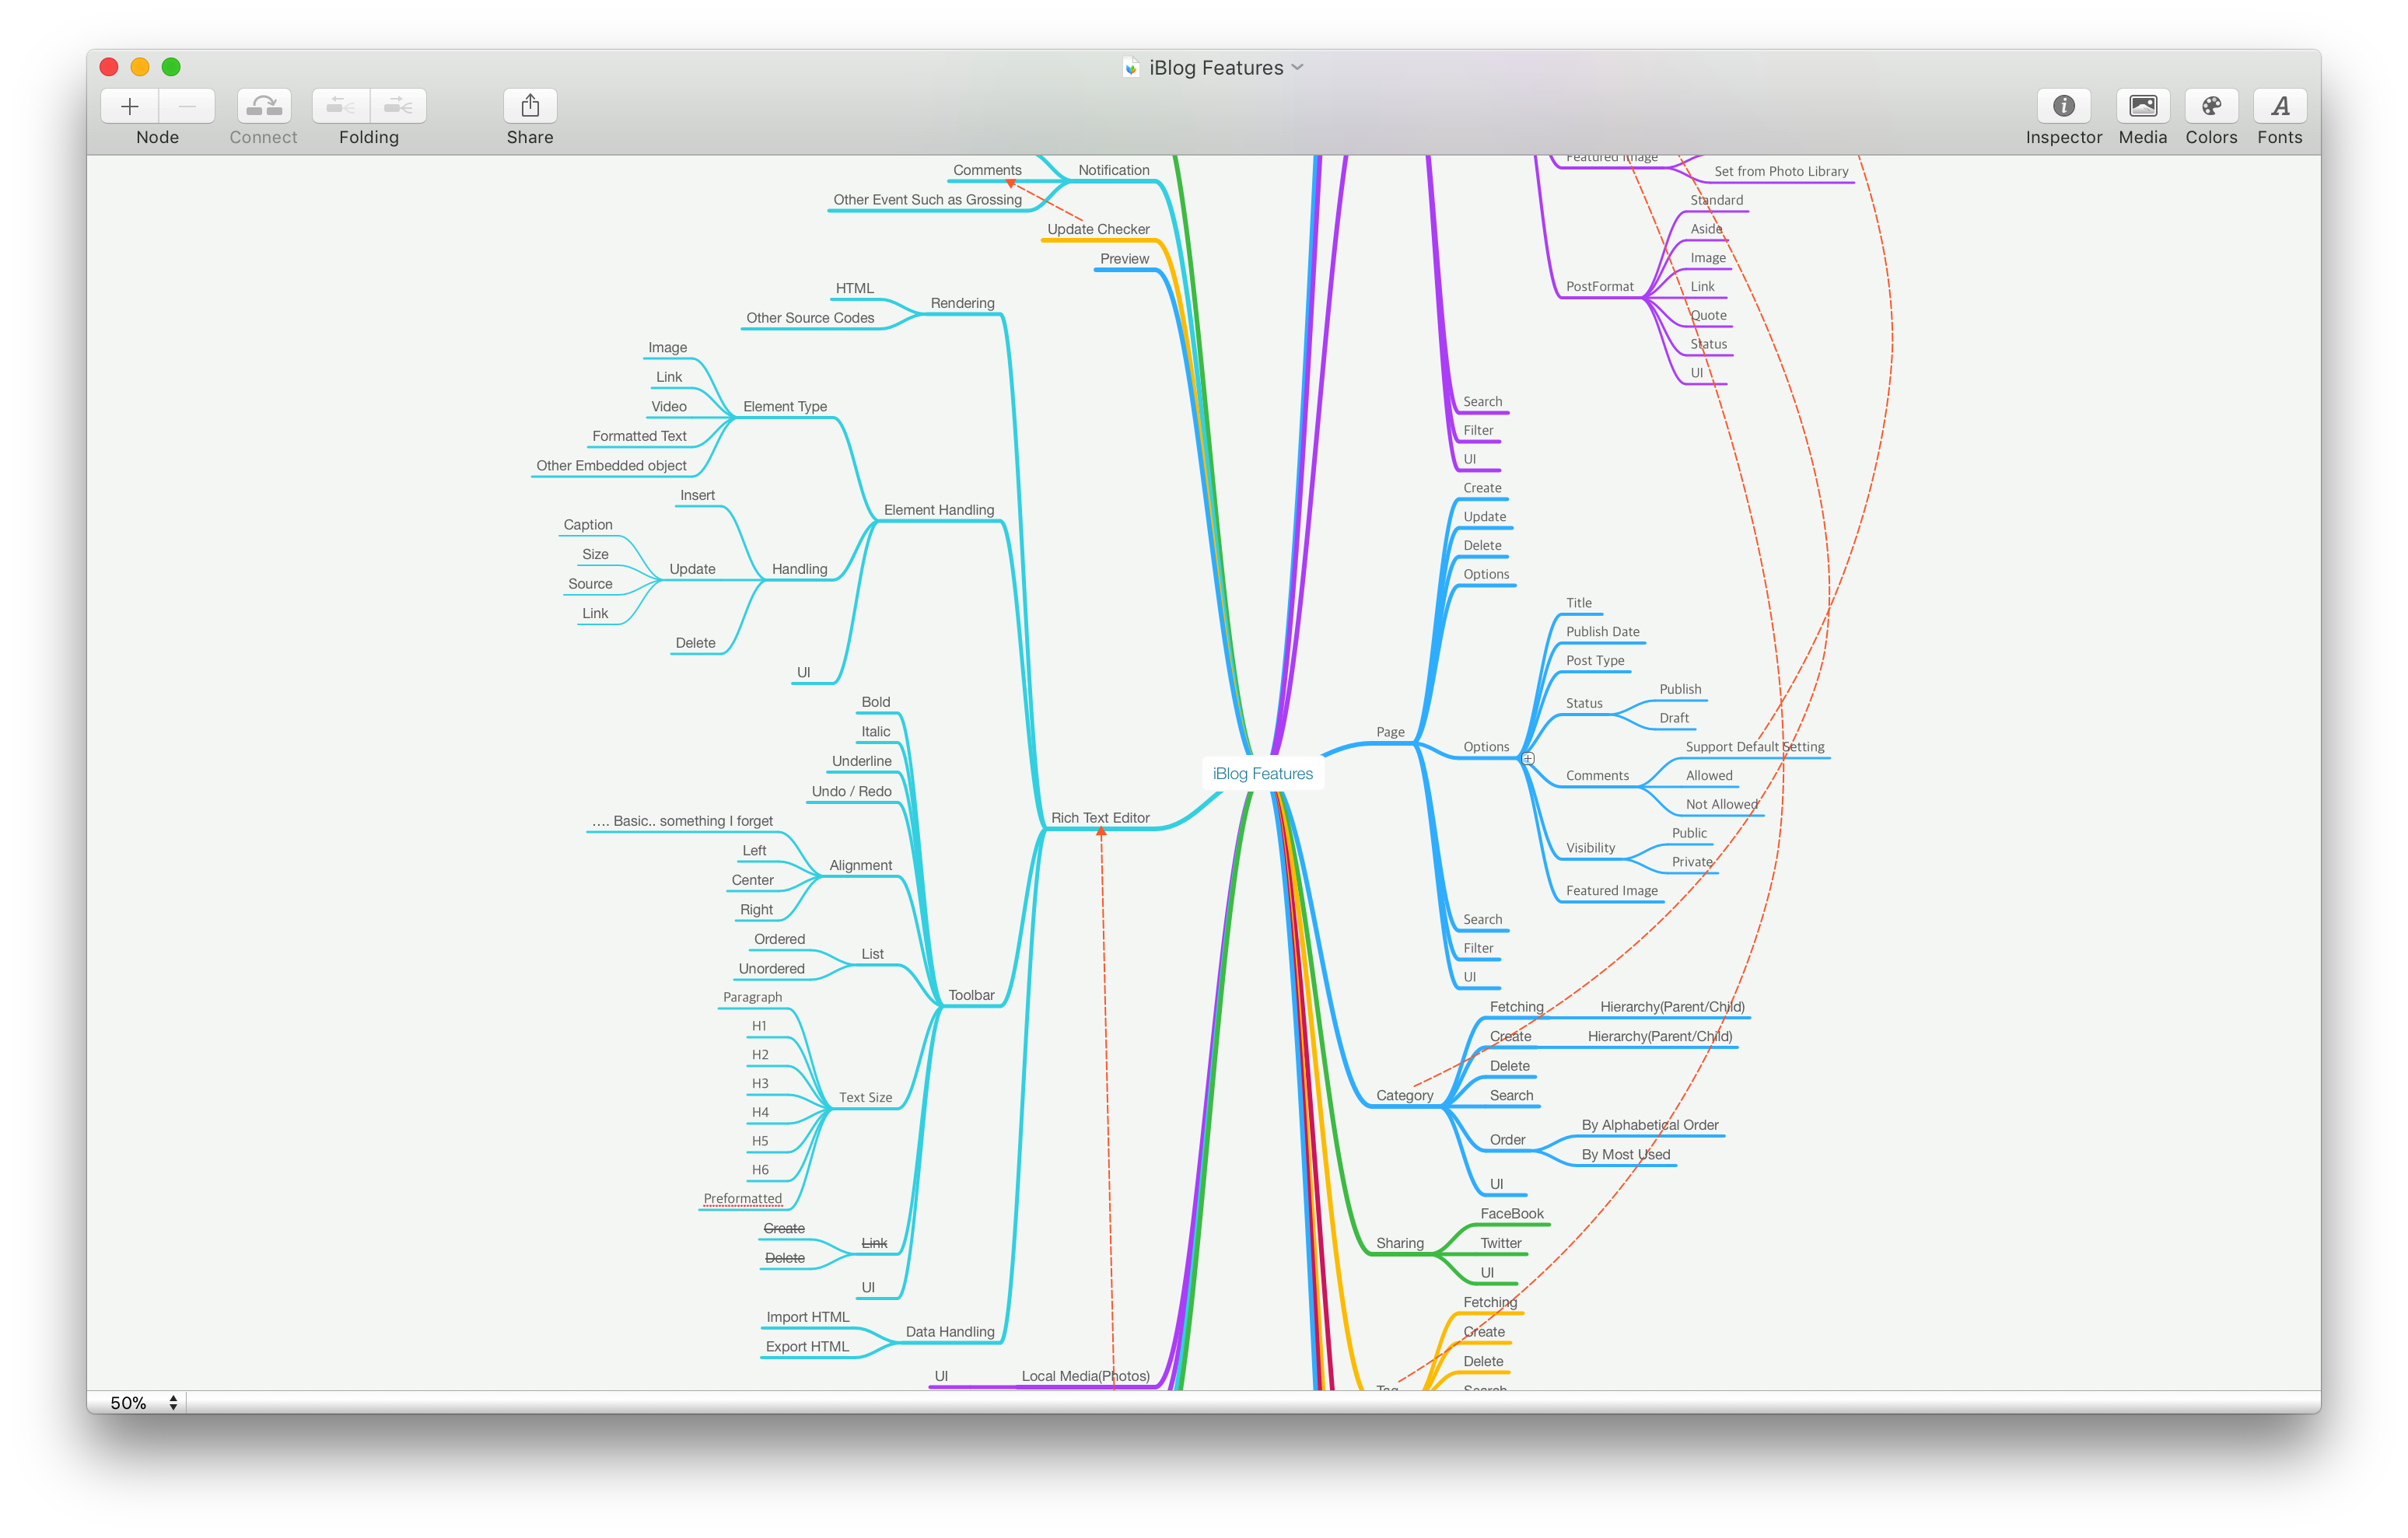Click the Underline node
This screenshot has height=1538, width=2408.
[861, 762]
